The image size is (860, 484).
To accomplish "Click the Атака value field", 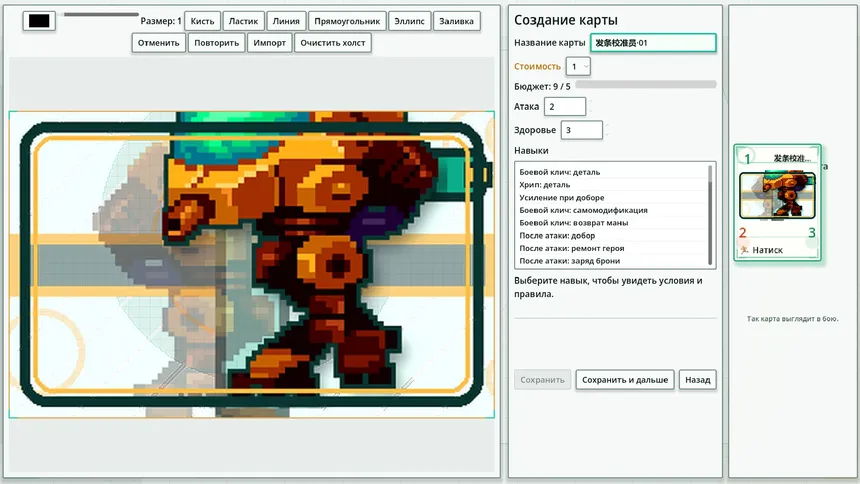I will point(565,106).
